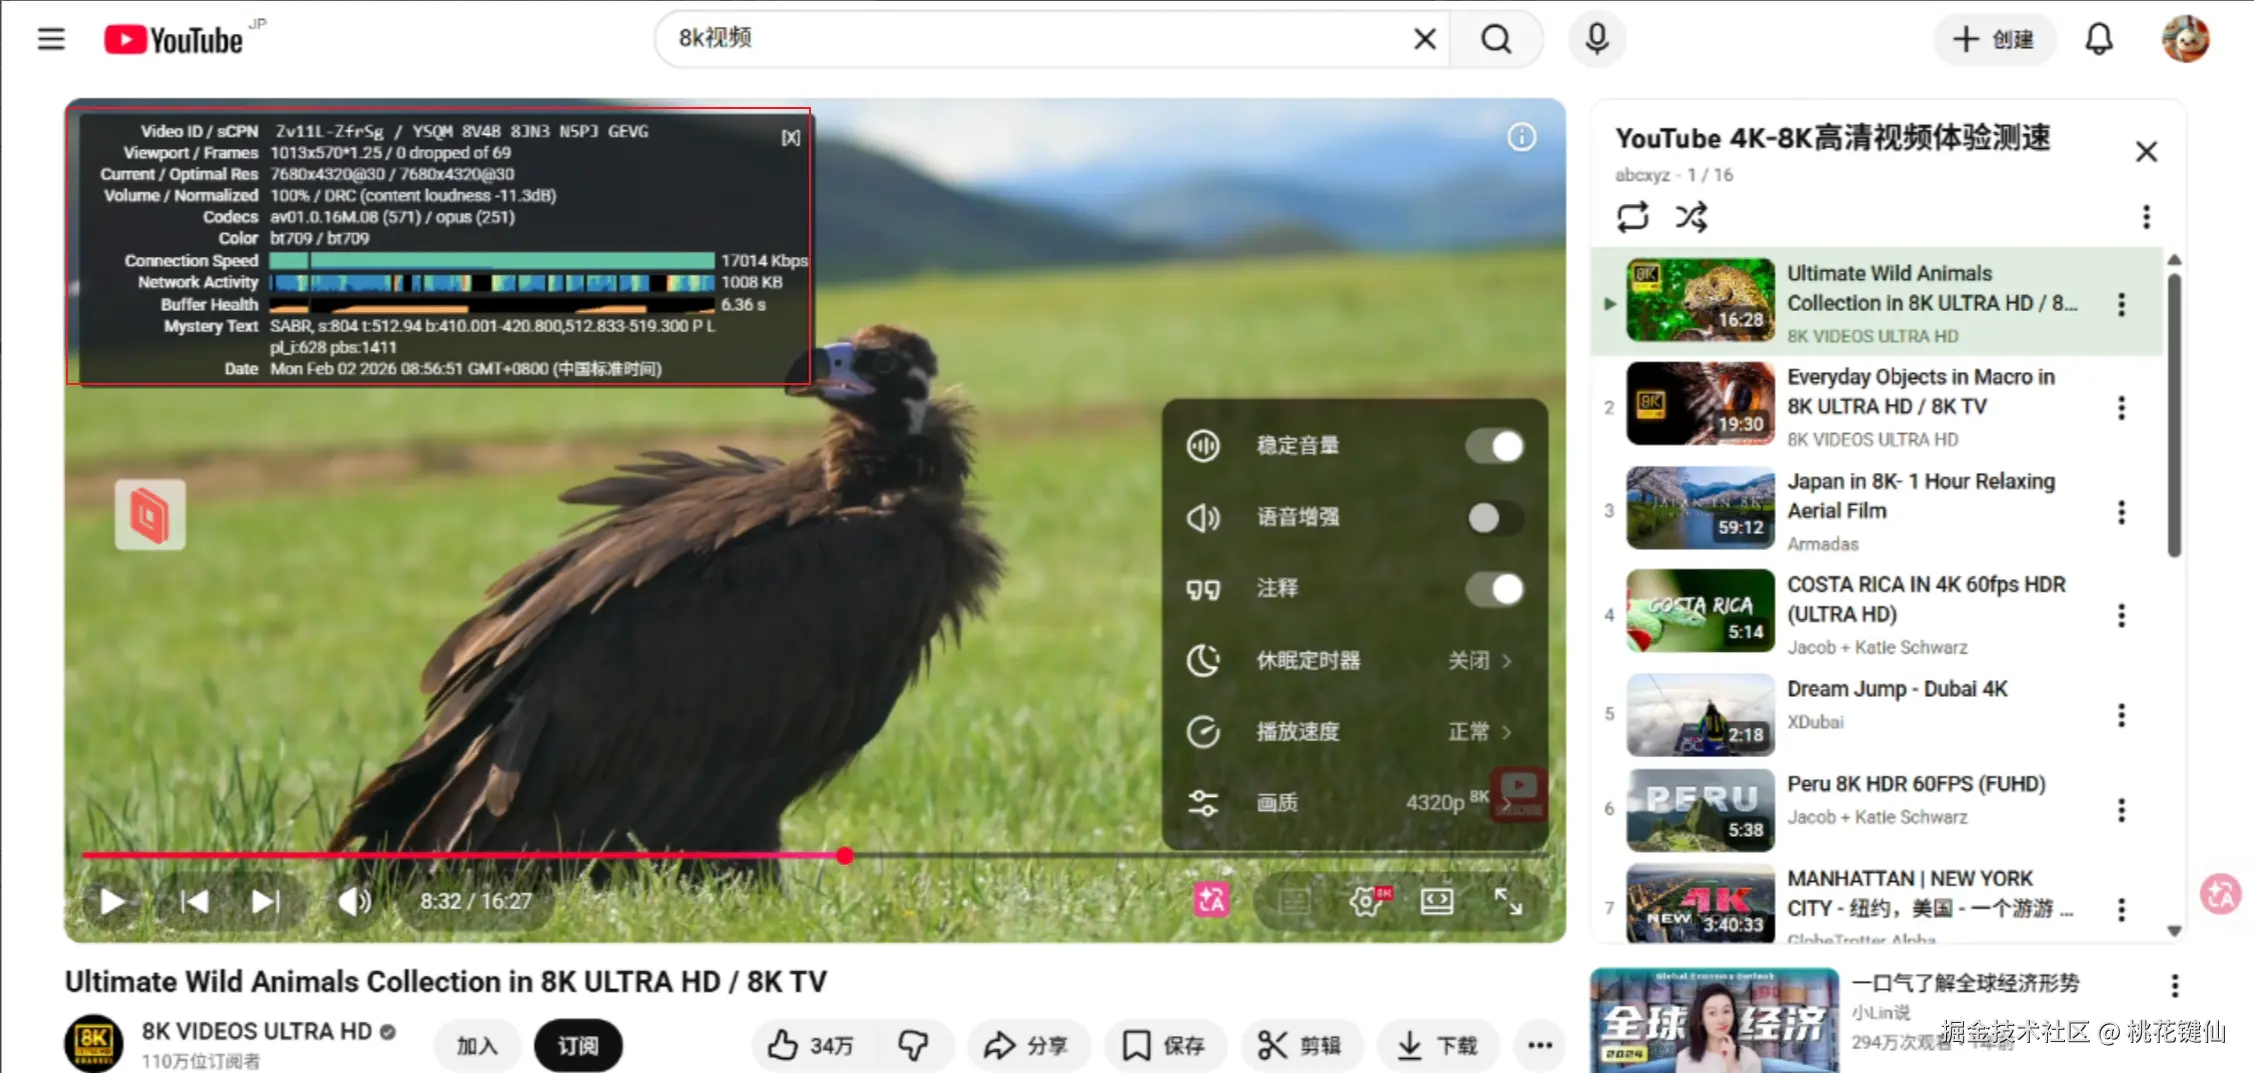Click the YouTube home logo
2254x1073 pixels.
point(174,40)
